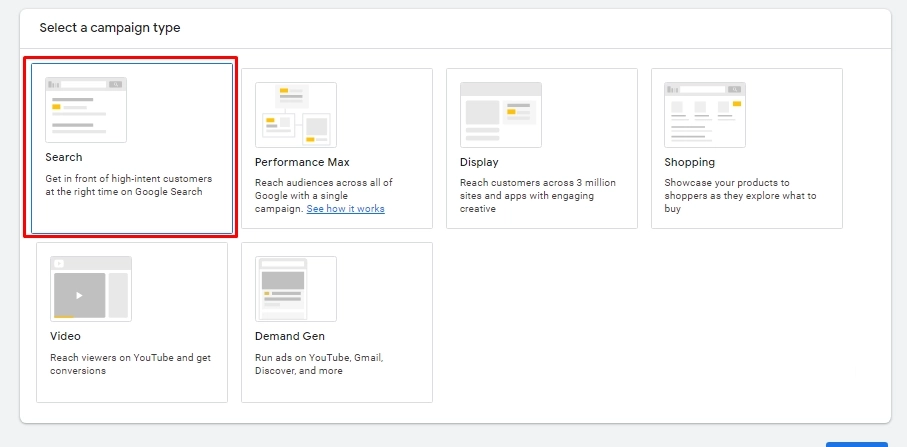Click the 'Performance Max' card title
Image resolution: width=907 pixels, height=447 pixels.
click(x=302, y=162)
